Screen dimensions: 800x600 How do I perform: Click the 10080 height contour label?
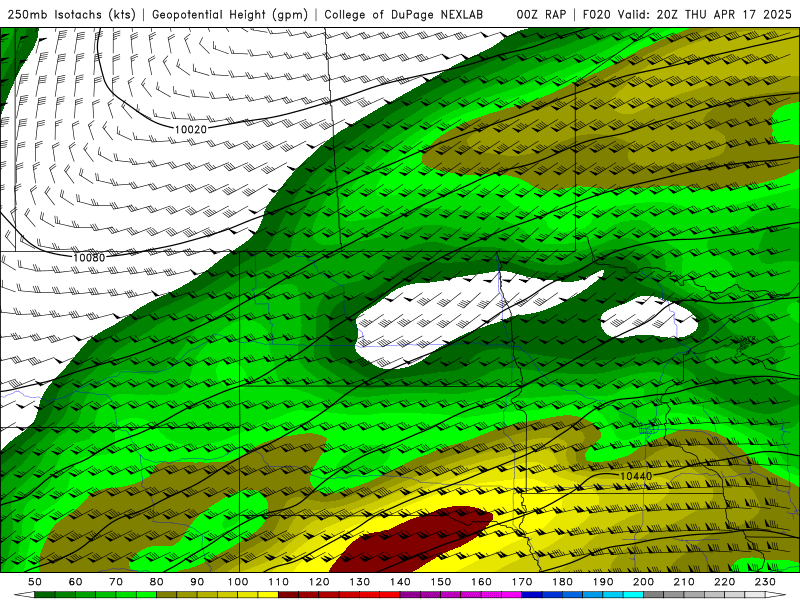[89, 258]
